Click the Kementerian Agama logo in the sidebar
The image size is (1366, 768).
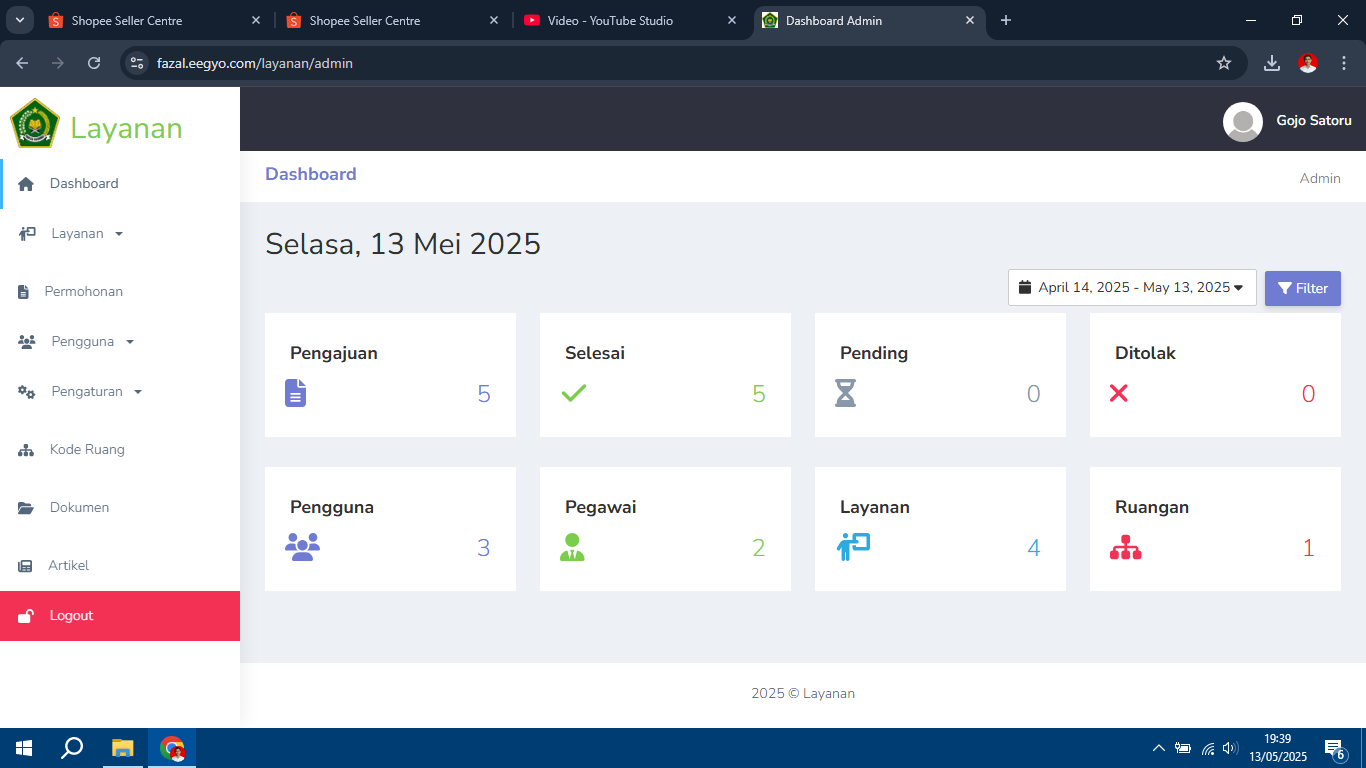click(x=35, y=124)
